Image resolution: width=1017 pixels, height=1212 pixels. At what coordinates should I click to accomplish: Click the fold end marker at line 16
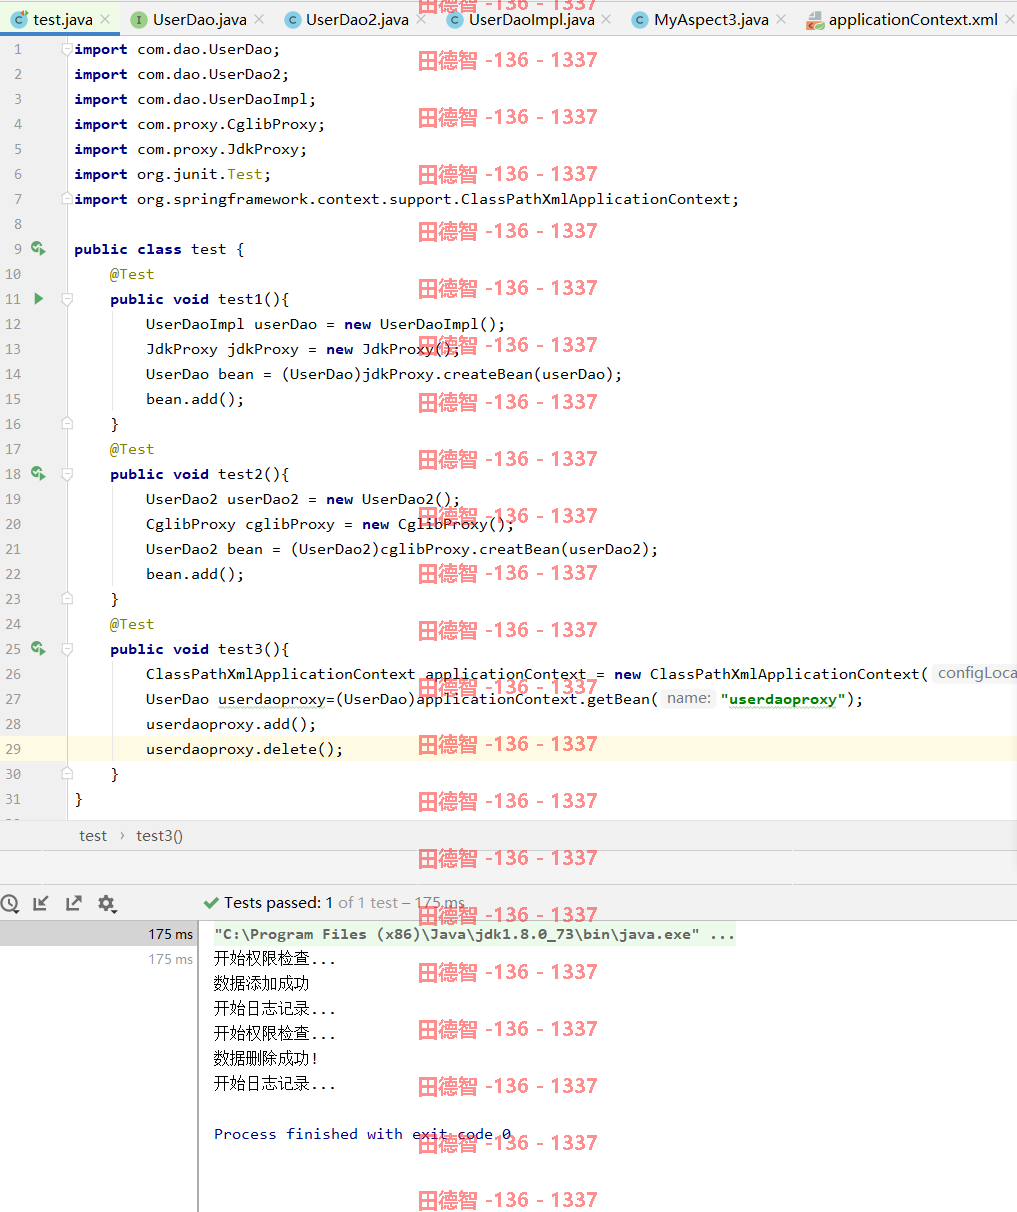[x=67, y=424]
